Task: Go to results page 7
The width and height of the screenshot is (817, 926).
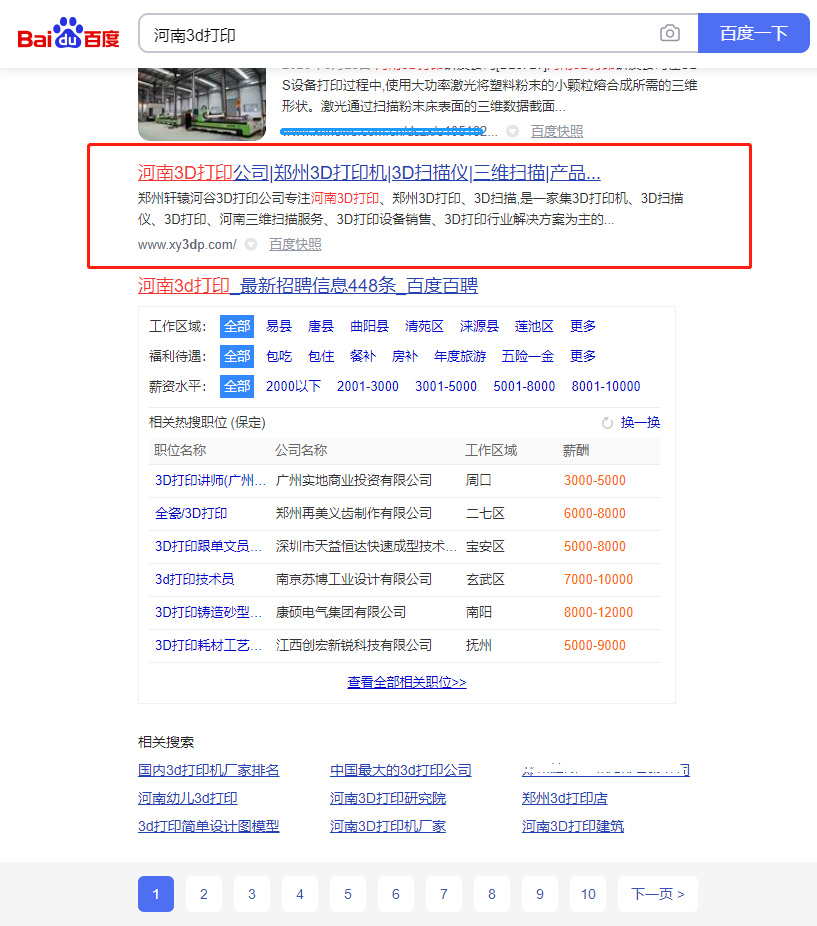Action: pos(444,894)
